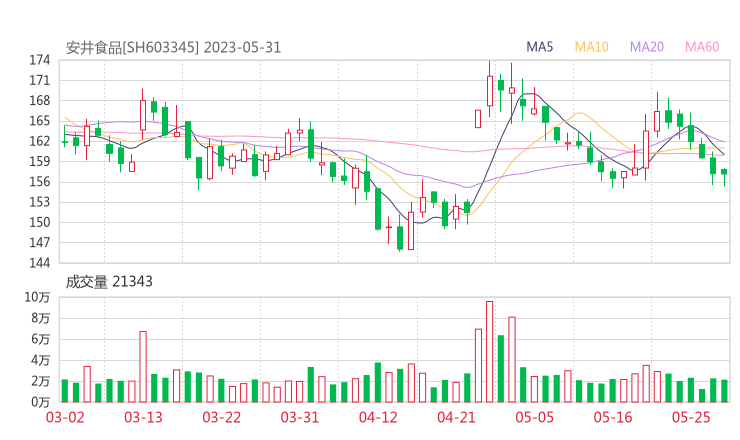Click the 168 price axis label
Viewport: 740px width, 440px height.
[40, 101]
